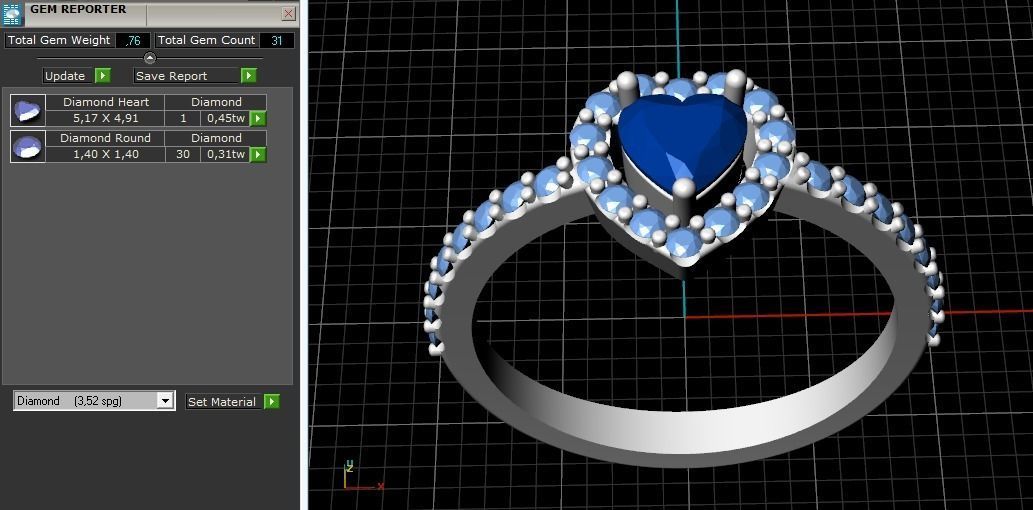Collapse panel using round arrow handle
This screenshot has width=1033, height=510.
point(150,58)
